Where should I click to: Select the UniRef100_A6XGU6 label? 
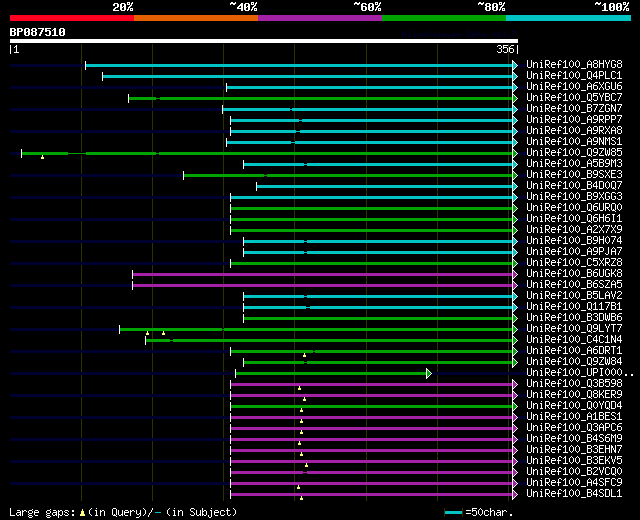[x=574, y=87]
